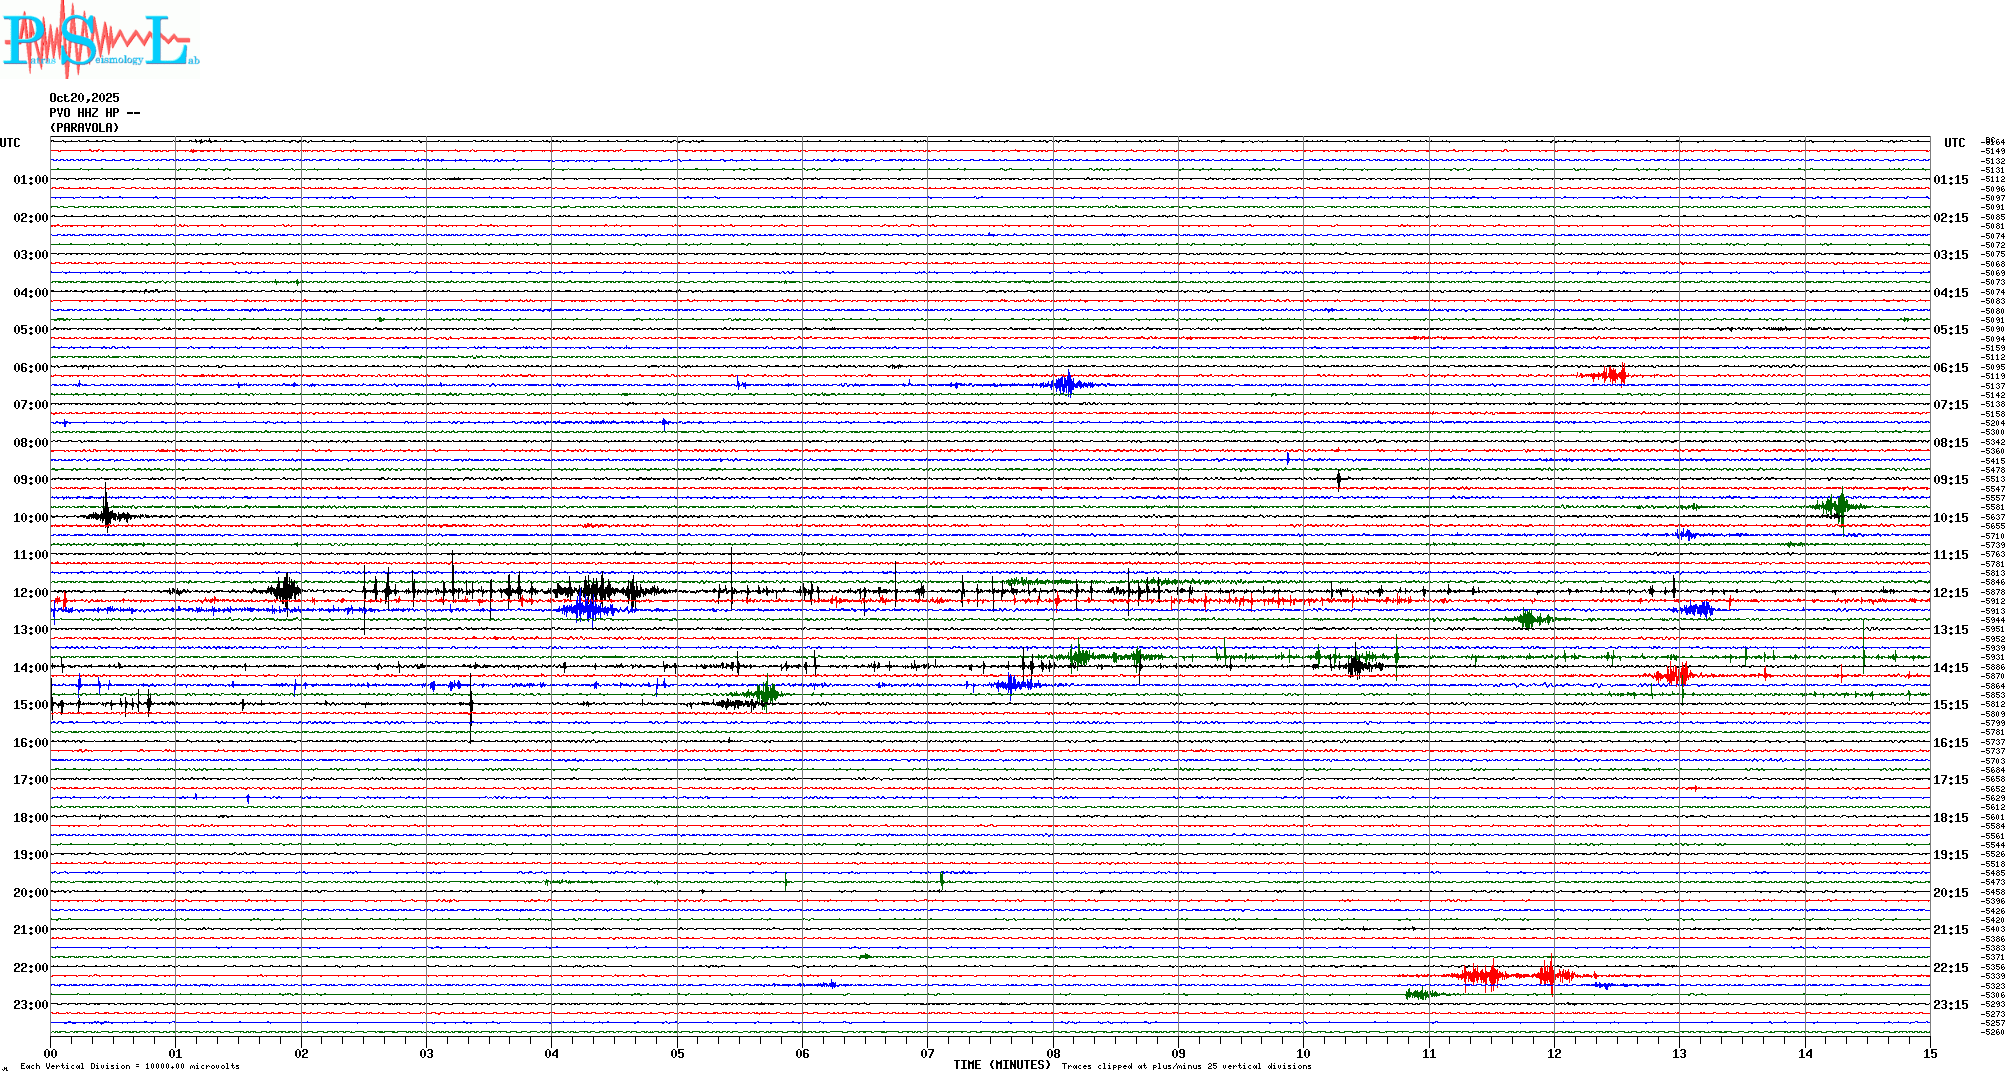This screenshot has width=2010, height=1080.
Task: Click the red event near 22:15
Action: pos(1490,975)
